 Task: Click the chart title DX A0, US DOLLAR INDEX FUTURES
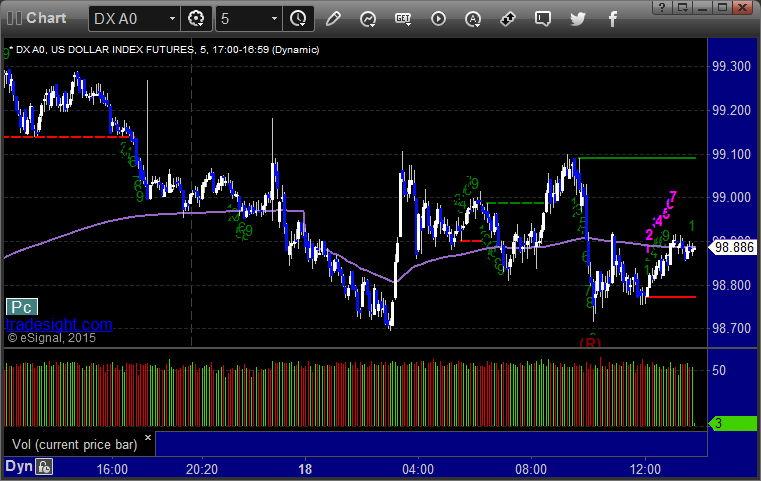pos(105,50)
